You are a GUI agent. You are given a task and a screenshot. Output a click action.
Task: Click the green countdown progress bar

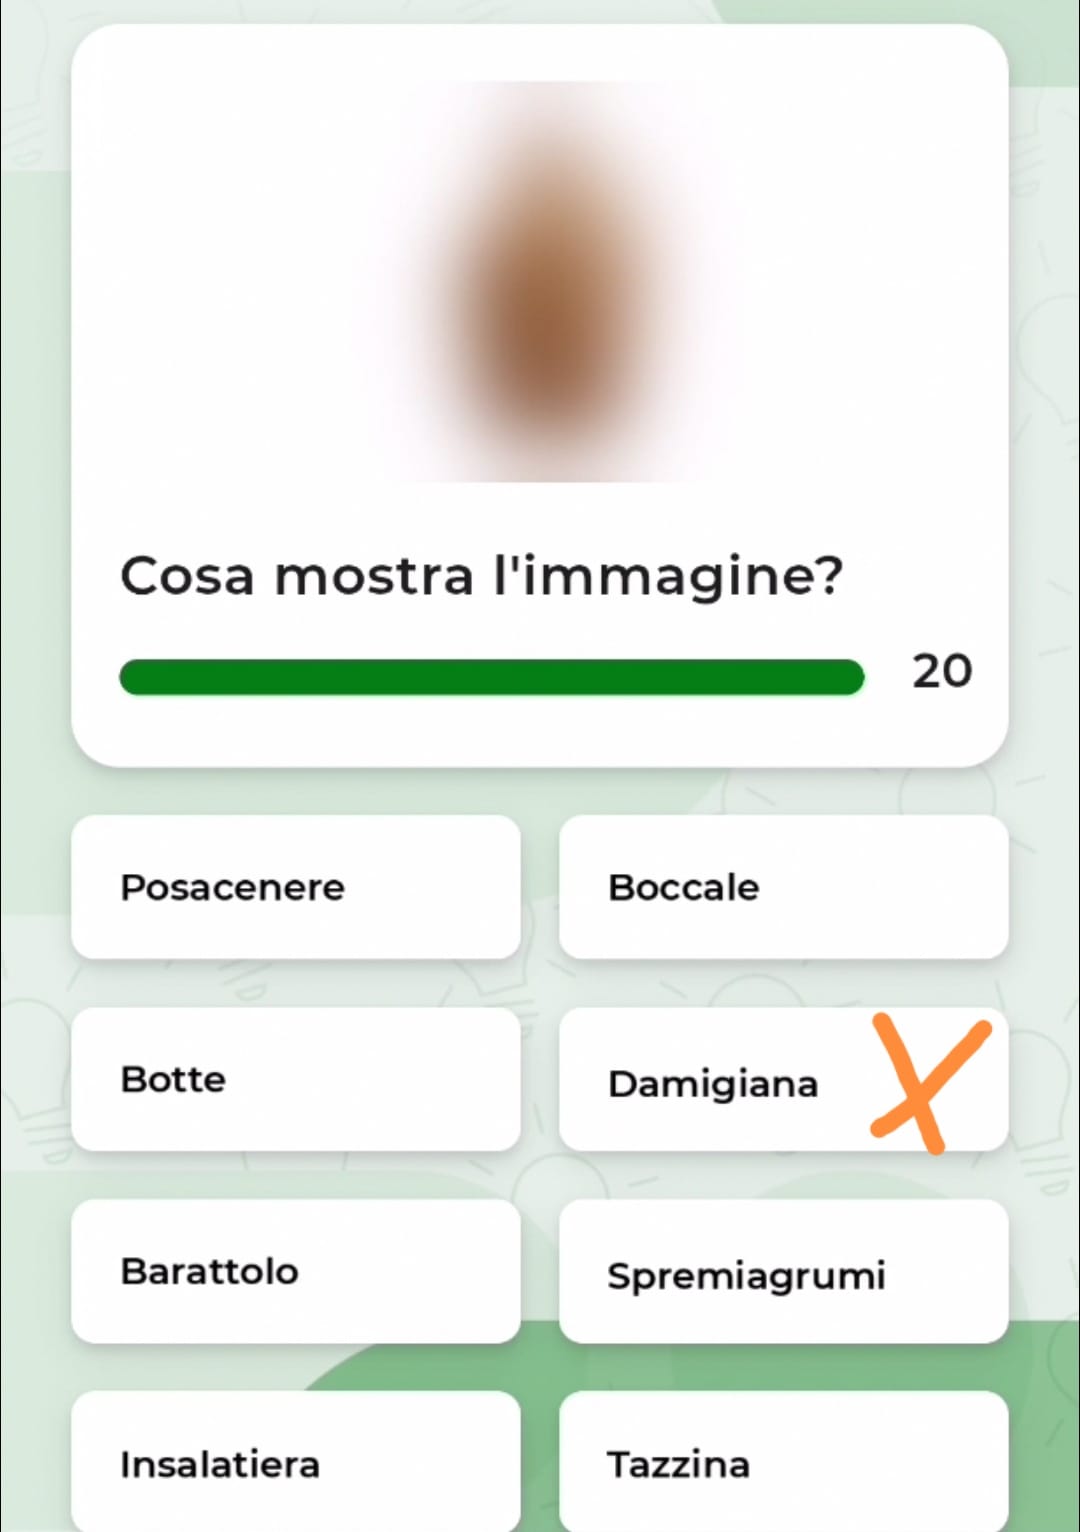click(x=490, y=677)
